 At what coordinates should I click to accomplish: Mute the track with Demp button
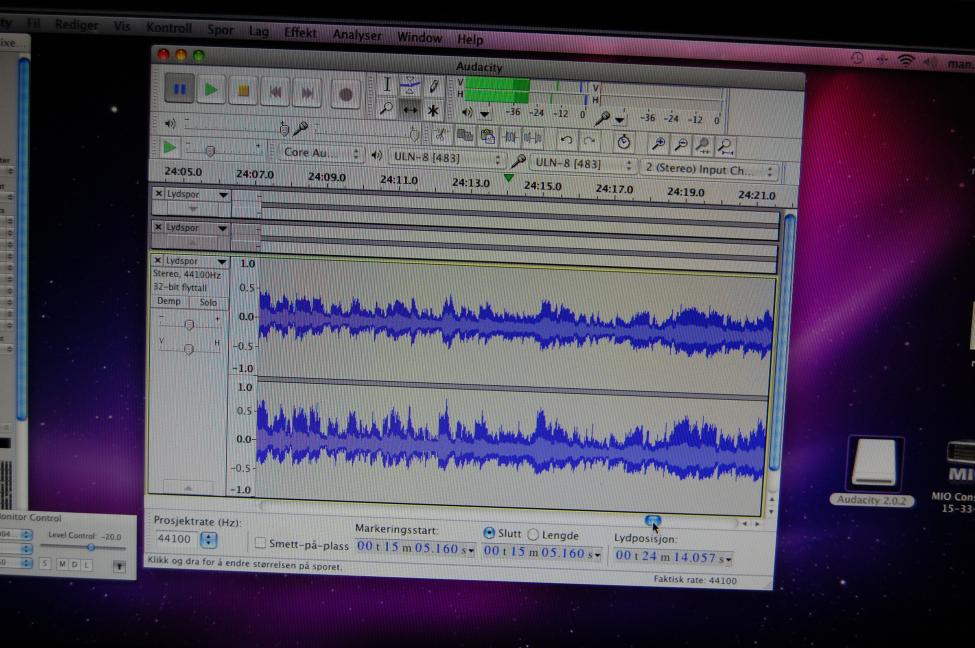169,301
